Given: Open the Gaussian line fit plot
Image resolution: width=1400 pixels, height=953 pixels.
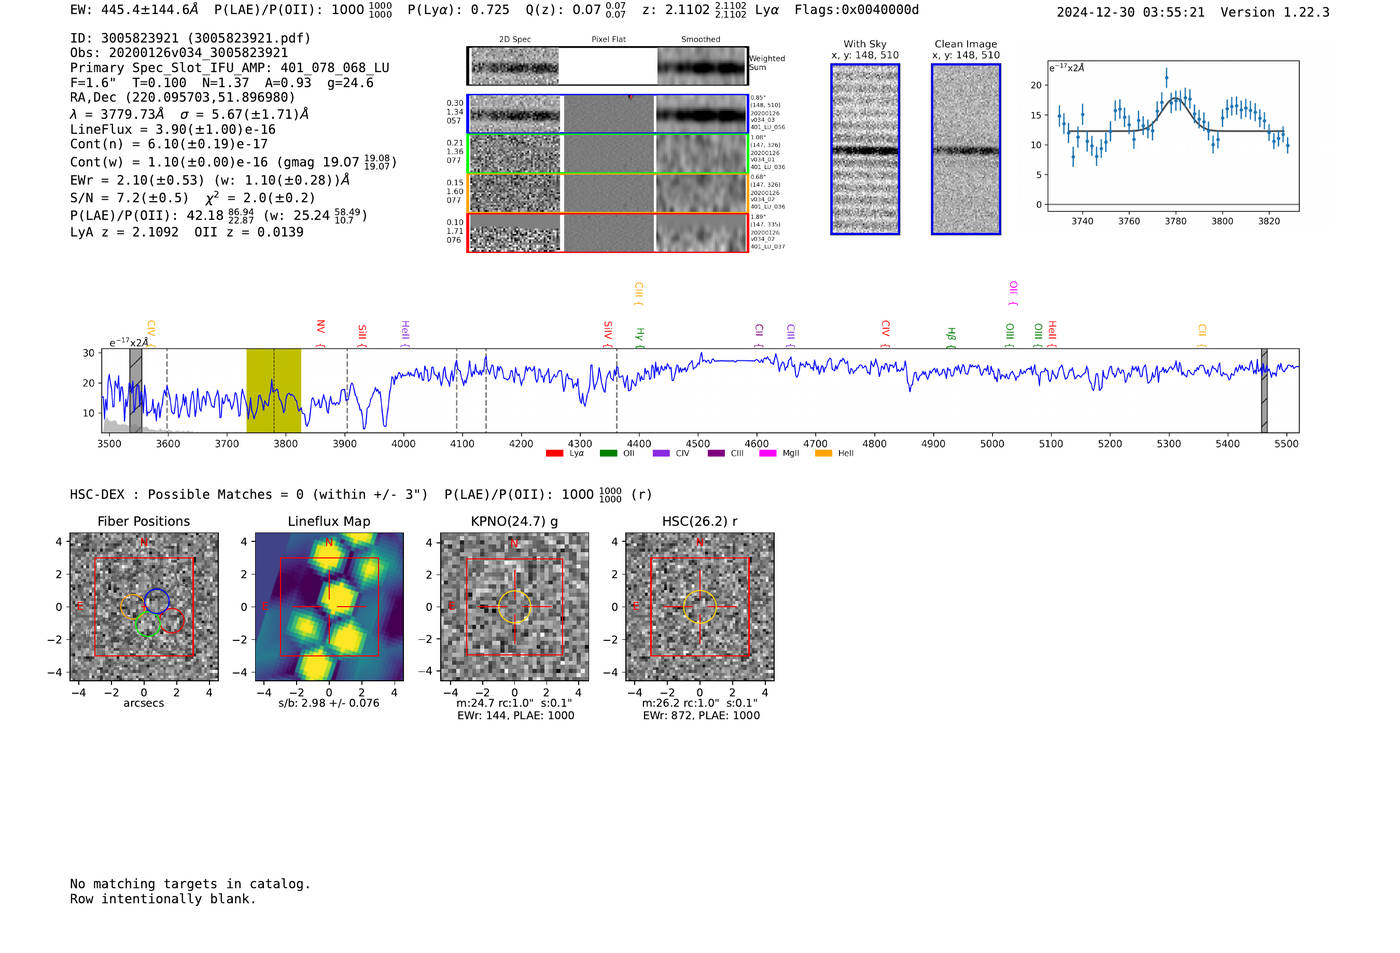Looking at the screenshot, I should point(1173,136).
